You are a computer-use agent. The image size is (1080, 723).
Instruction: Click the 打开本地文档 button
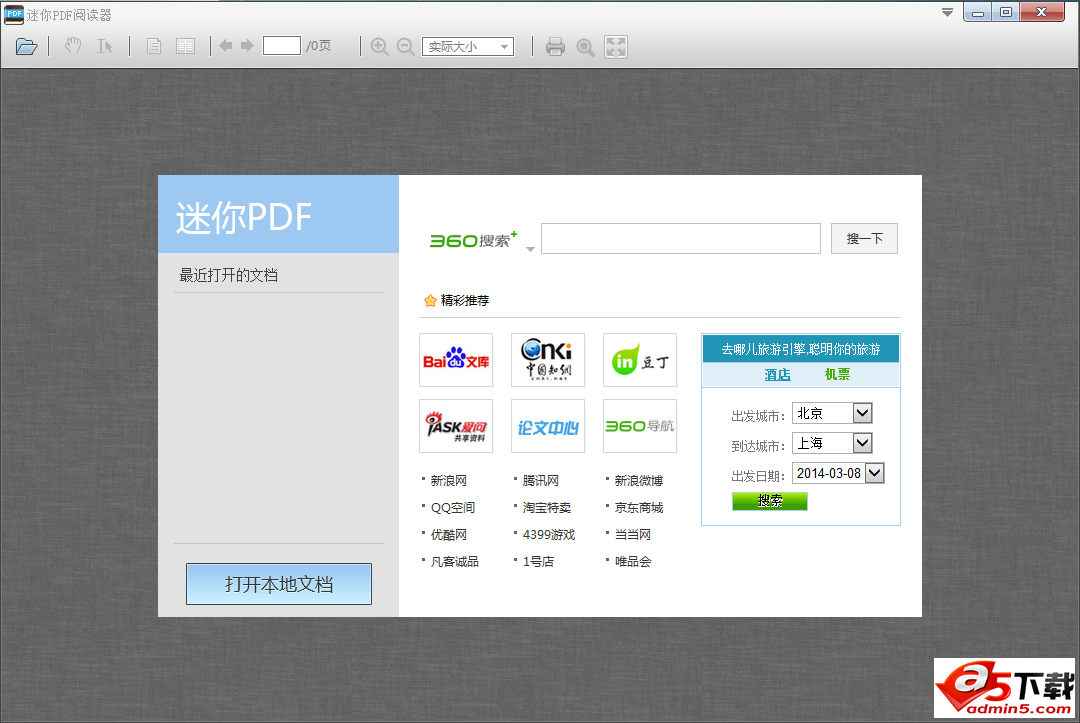point(278,584)
